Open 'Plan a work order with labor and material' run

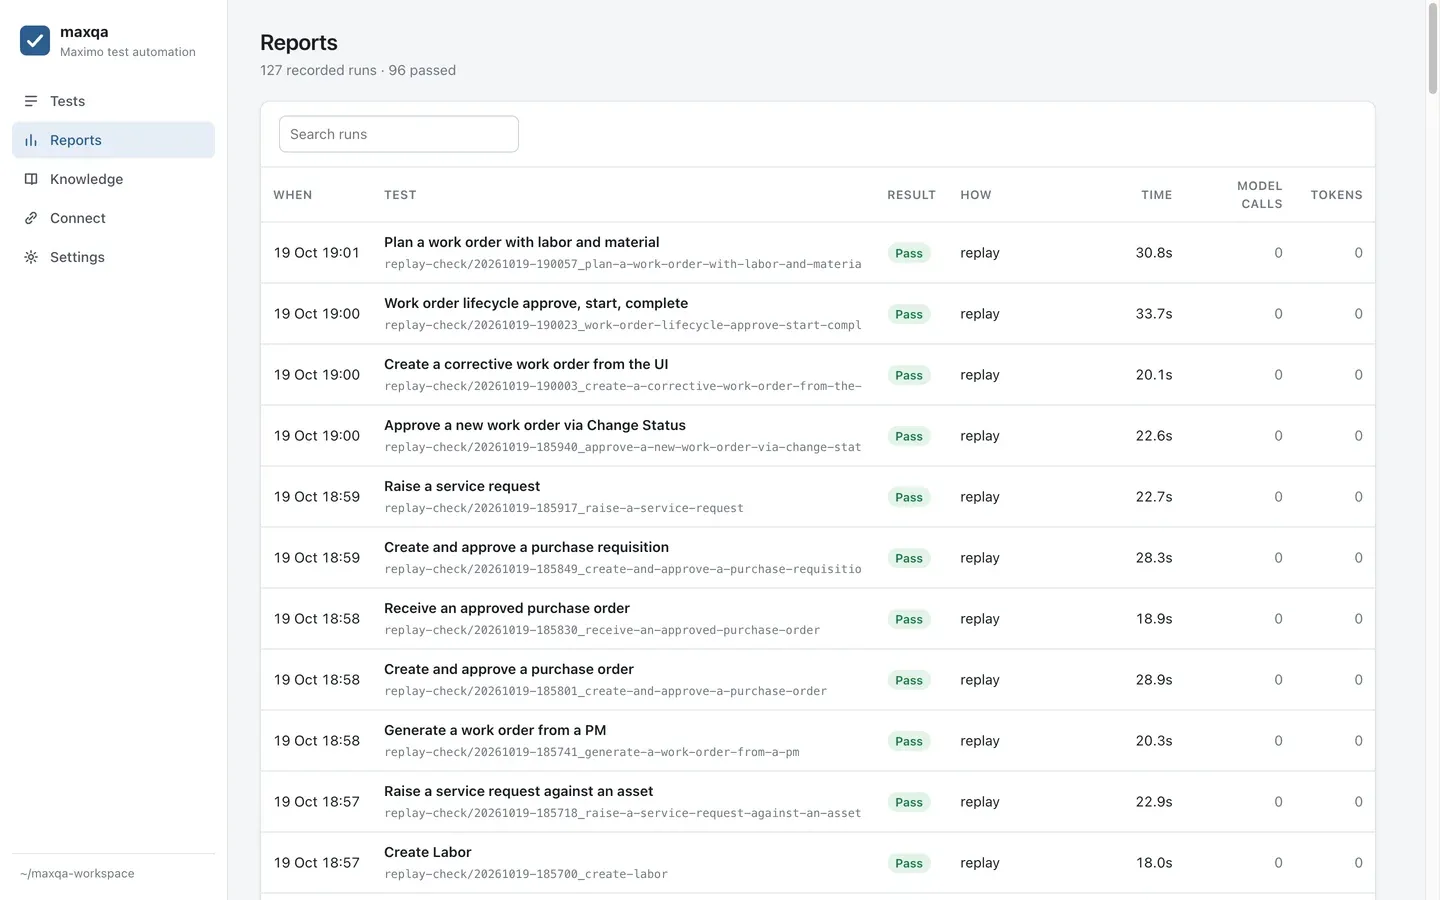coord(521,242)
